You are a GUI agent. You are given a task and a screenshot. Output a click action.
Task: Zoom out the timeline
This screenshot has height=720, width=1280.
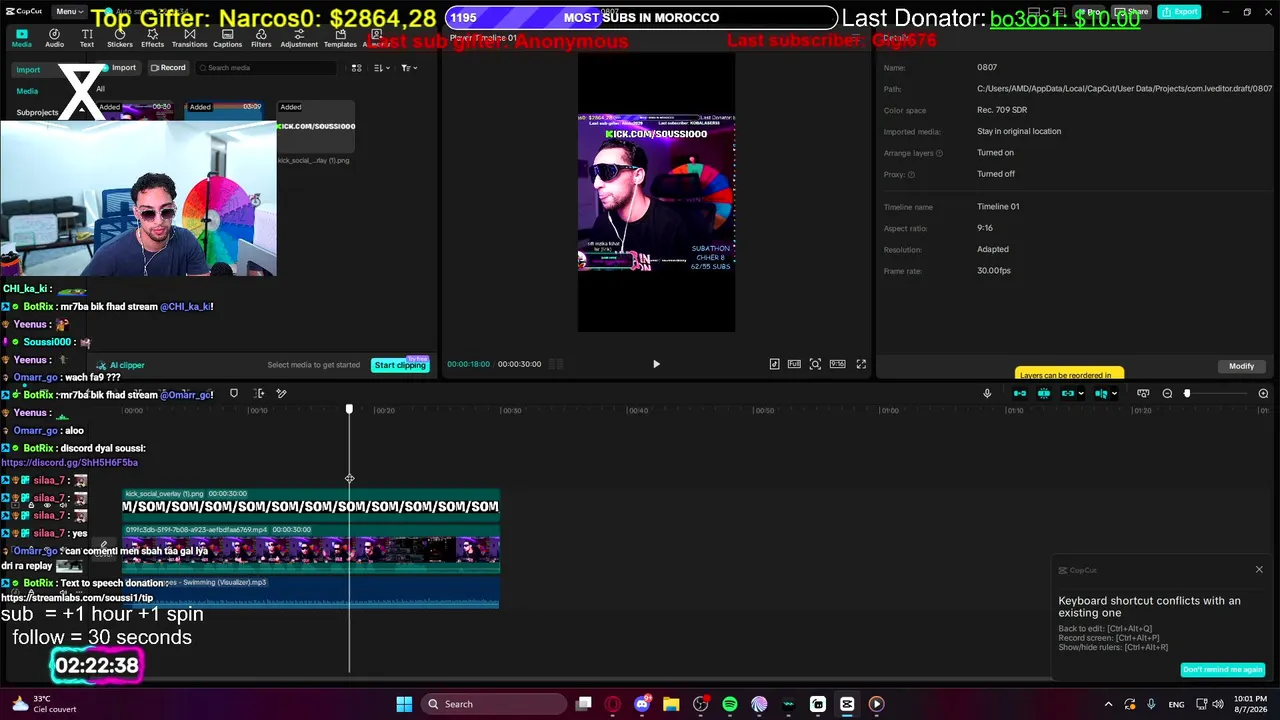click(1167, 394)
